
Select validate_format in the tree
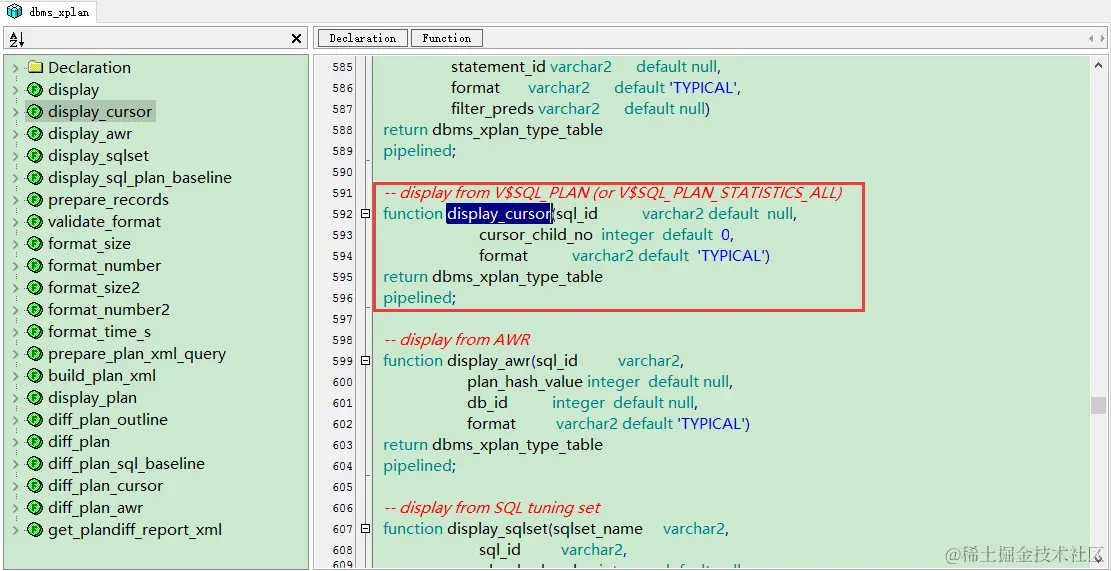click(104, 222)
